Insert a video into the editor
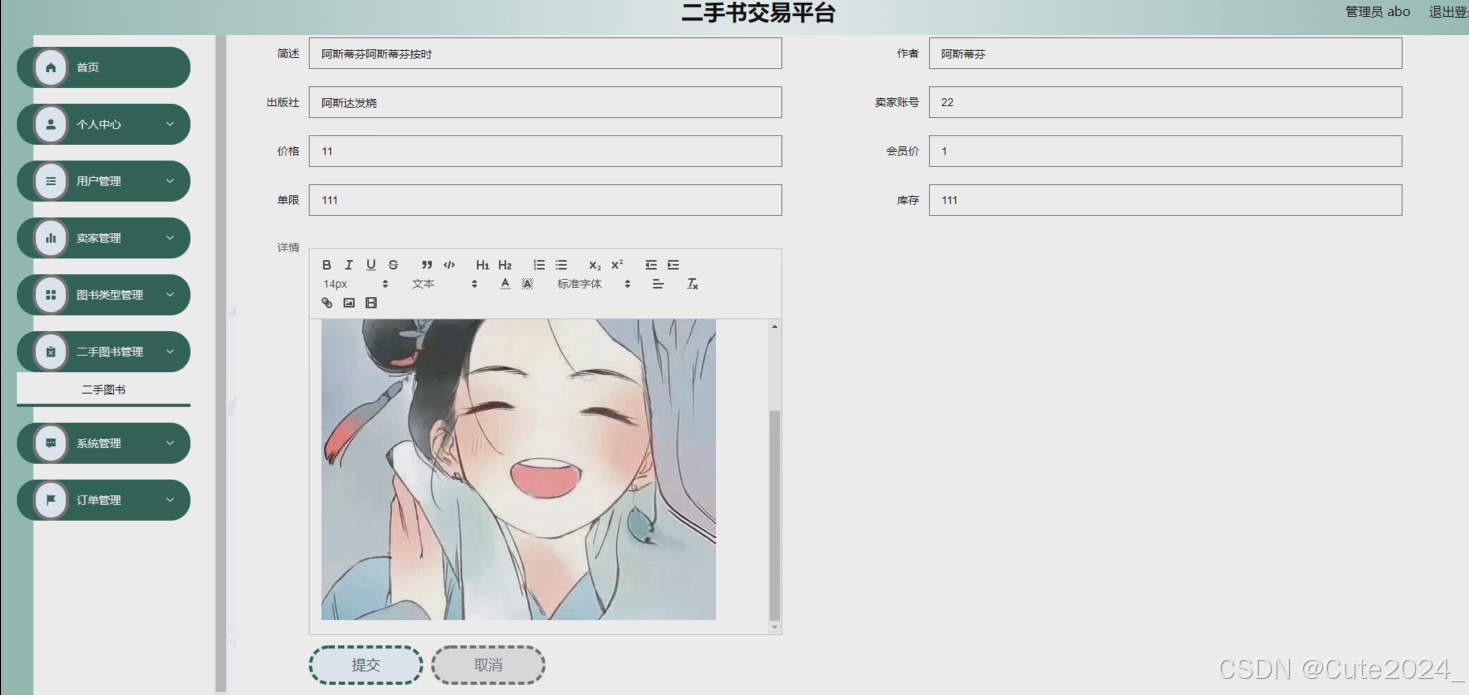The image size is (1469, 695). point(371,303)
